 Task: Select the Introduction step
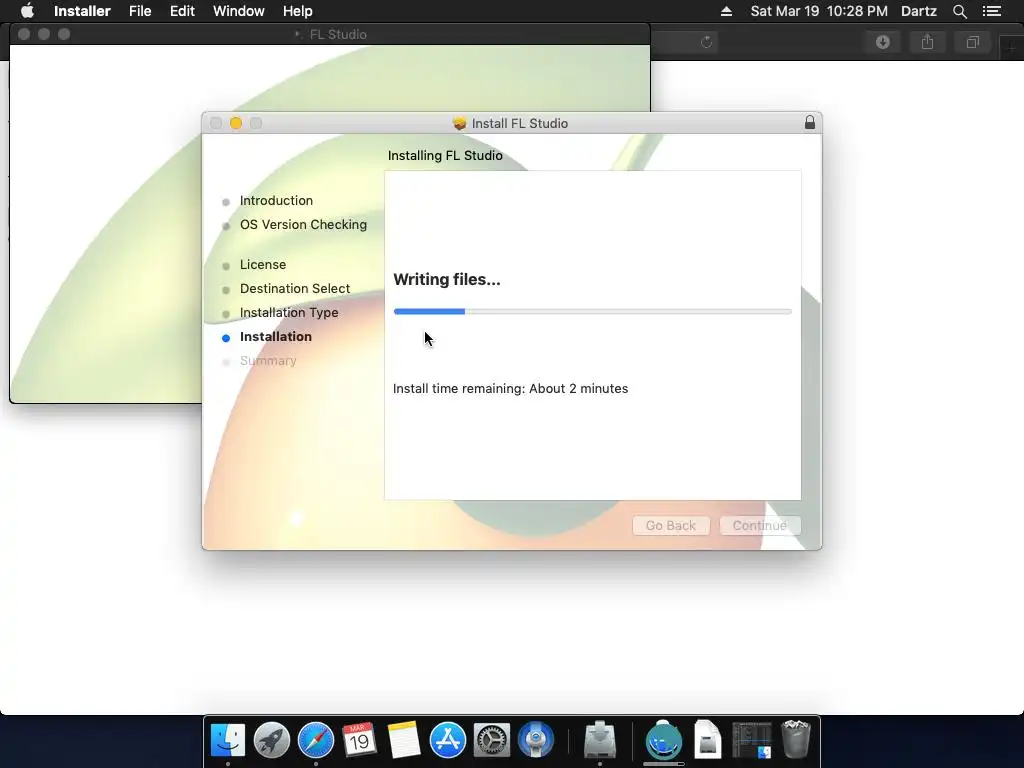(x=276, y=200)
